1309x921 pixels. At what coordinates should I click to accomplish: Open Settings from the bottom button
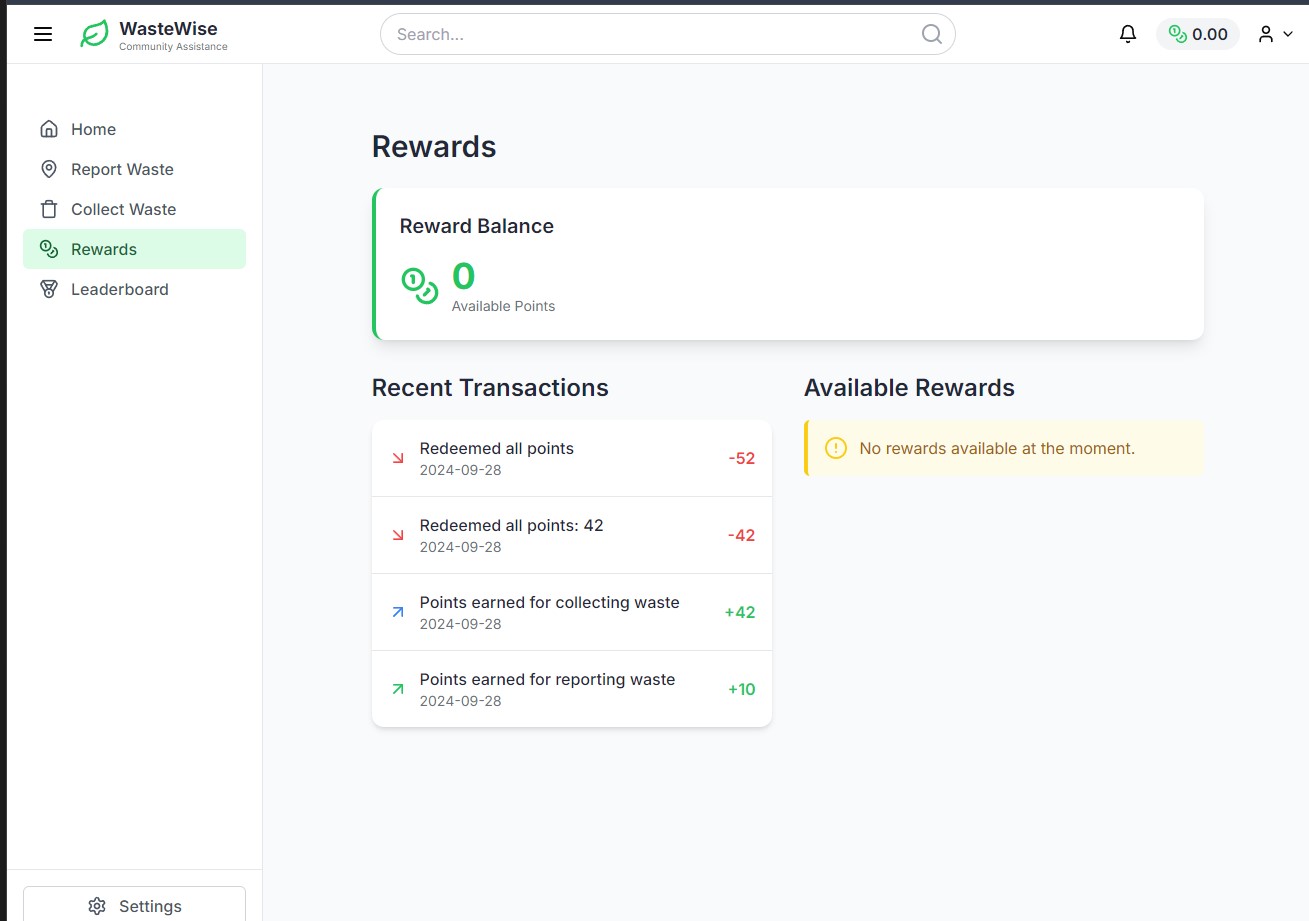[134, 905]
